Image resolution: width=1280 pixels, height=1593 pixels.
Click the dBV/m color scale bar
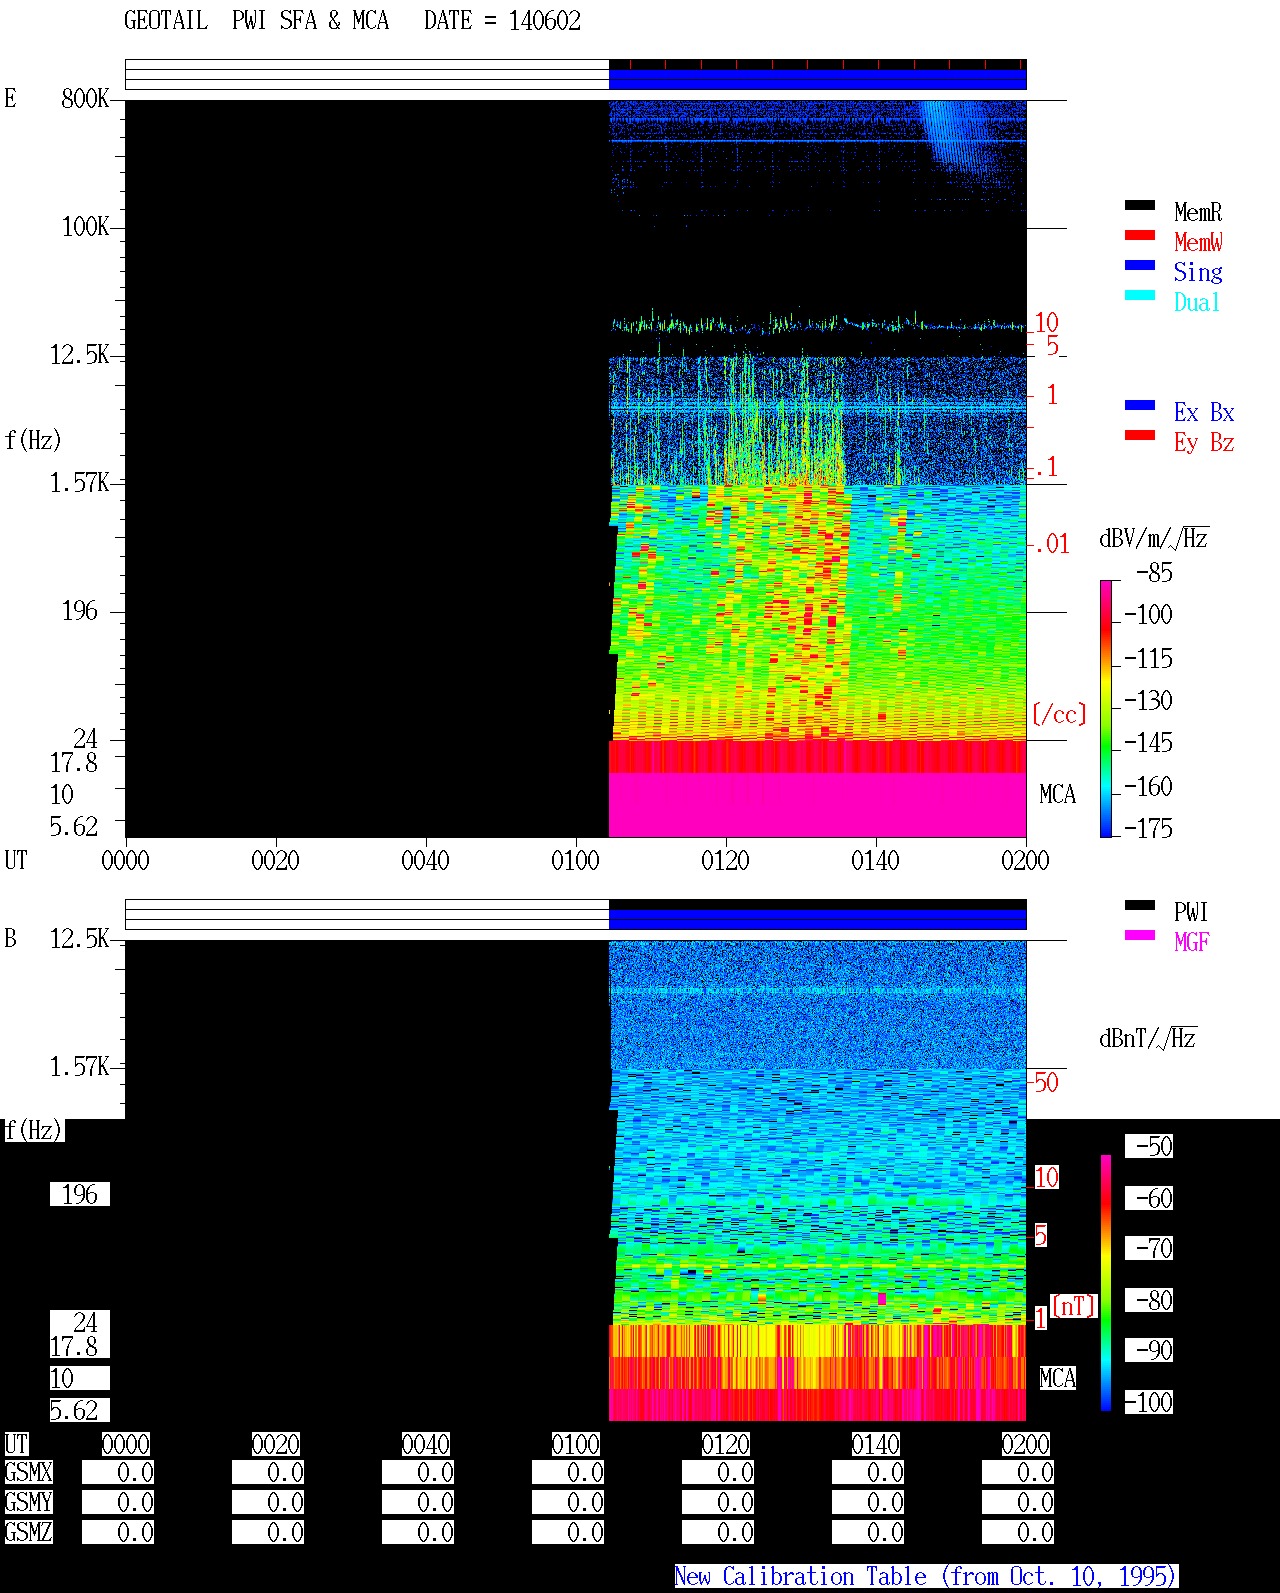pyautogui.click(x=1106, y=708)
